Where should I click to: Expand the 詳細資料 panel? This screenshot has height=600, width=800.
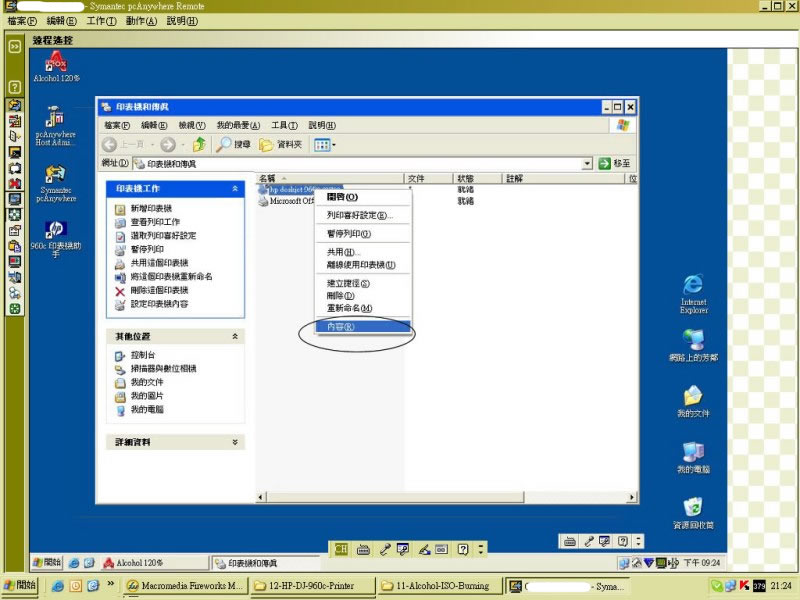click(235, 442)
